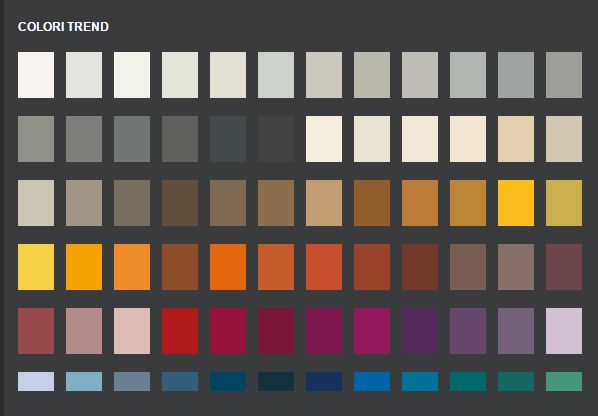Choose the darkest blackish-teal swatch

(x=276, y=381)
